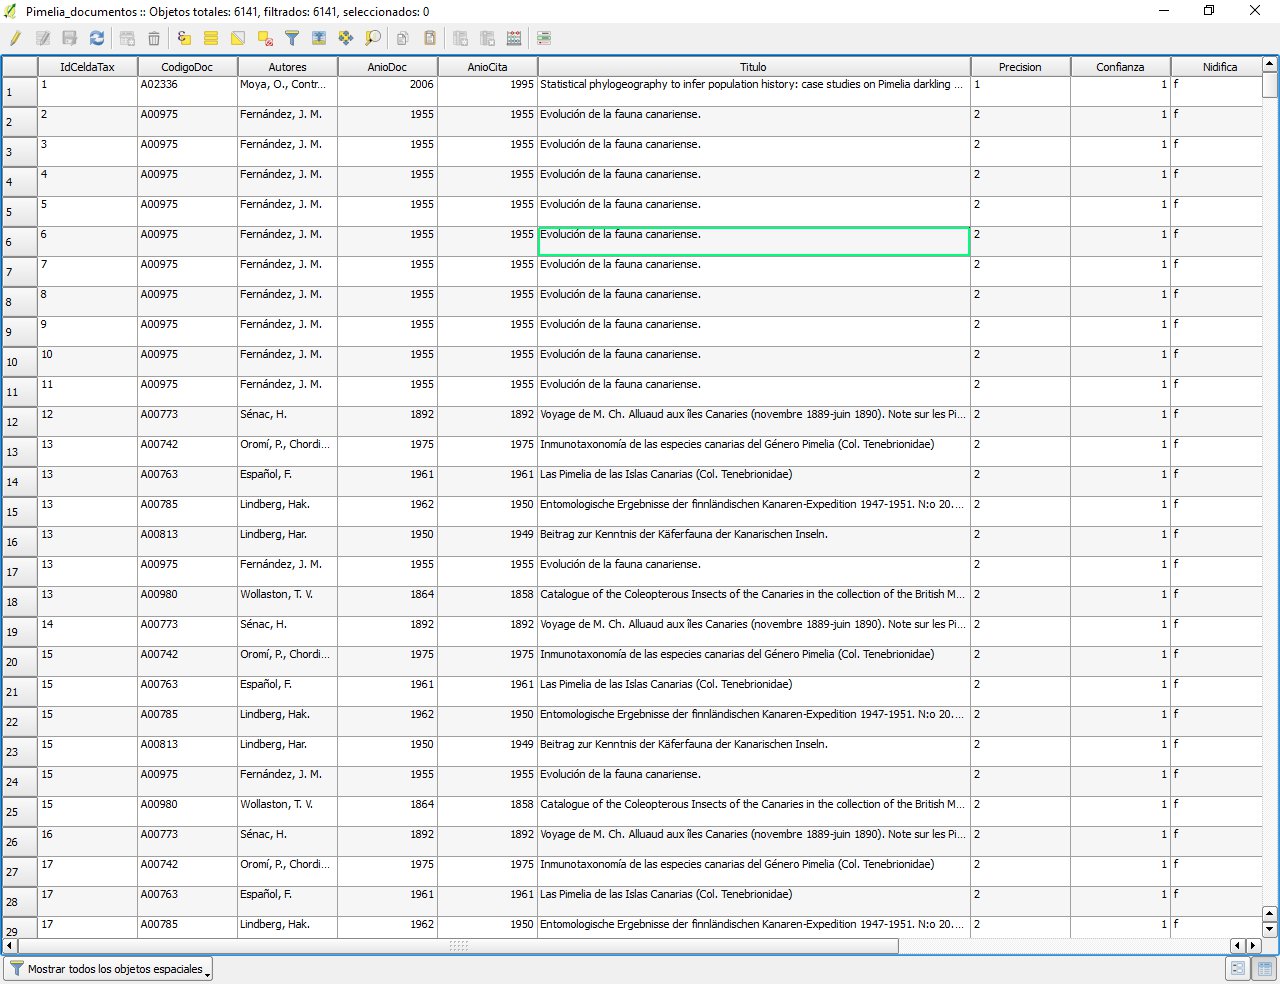Image resolution: width=1280 pixels, height=984 pixels.
Task: Click the delete field icon
Action: [487, 38]
